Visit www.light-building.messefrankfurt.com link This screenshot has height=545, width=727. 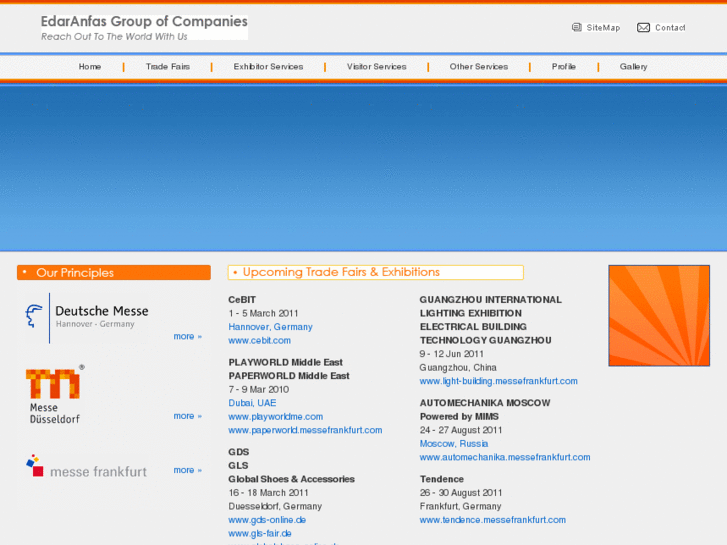click(x=498, y=381)
